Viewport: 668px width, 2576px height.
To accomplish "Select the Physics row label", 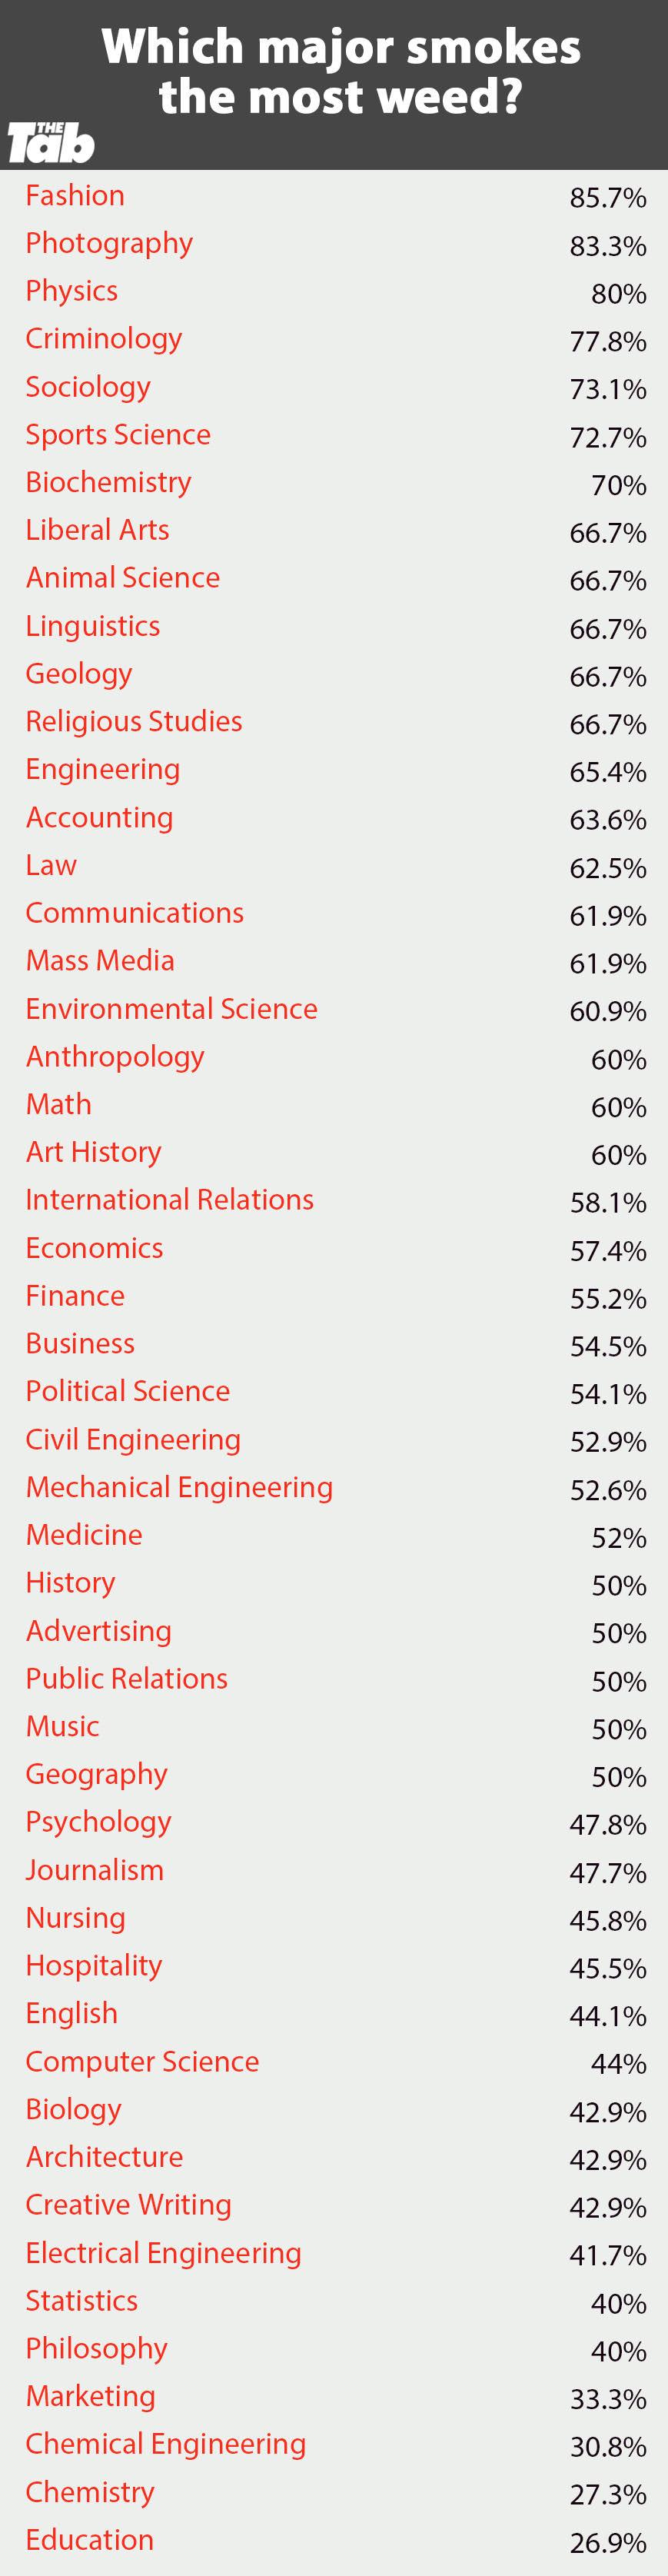I will click(71, 291).
